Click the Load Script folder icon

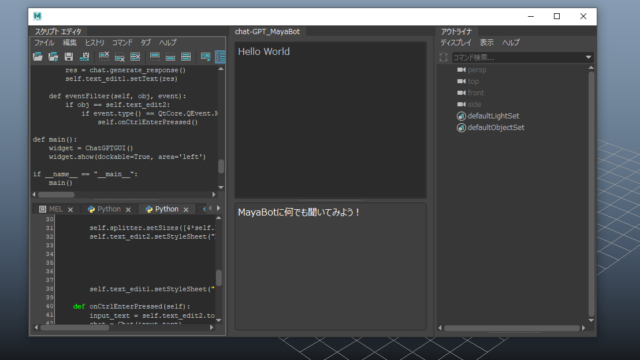(x=38, y=57)
